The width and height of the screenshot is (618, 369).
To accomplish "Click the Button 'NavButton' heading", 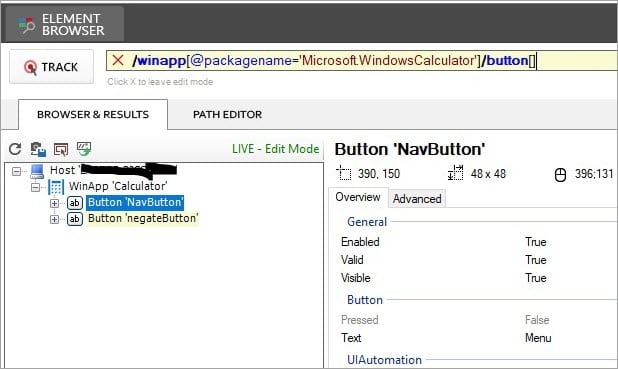I will click(x=410, y=149).
